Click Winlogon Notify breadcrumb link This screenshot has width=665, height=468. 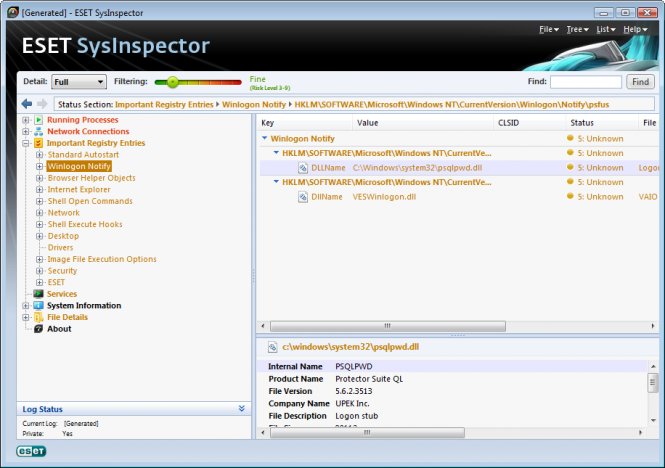click(x=254, y=104)
